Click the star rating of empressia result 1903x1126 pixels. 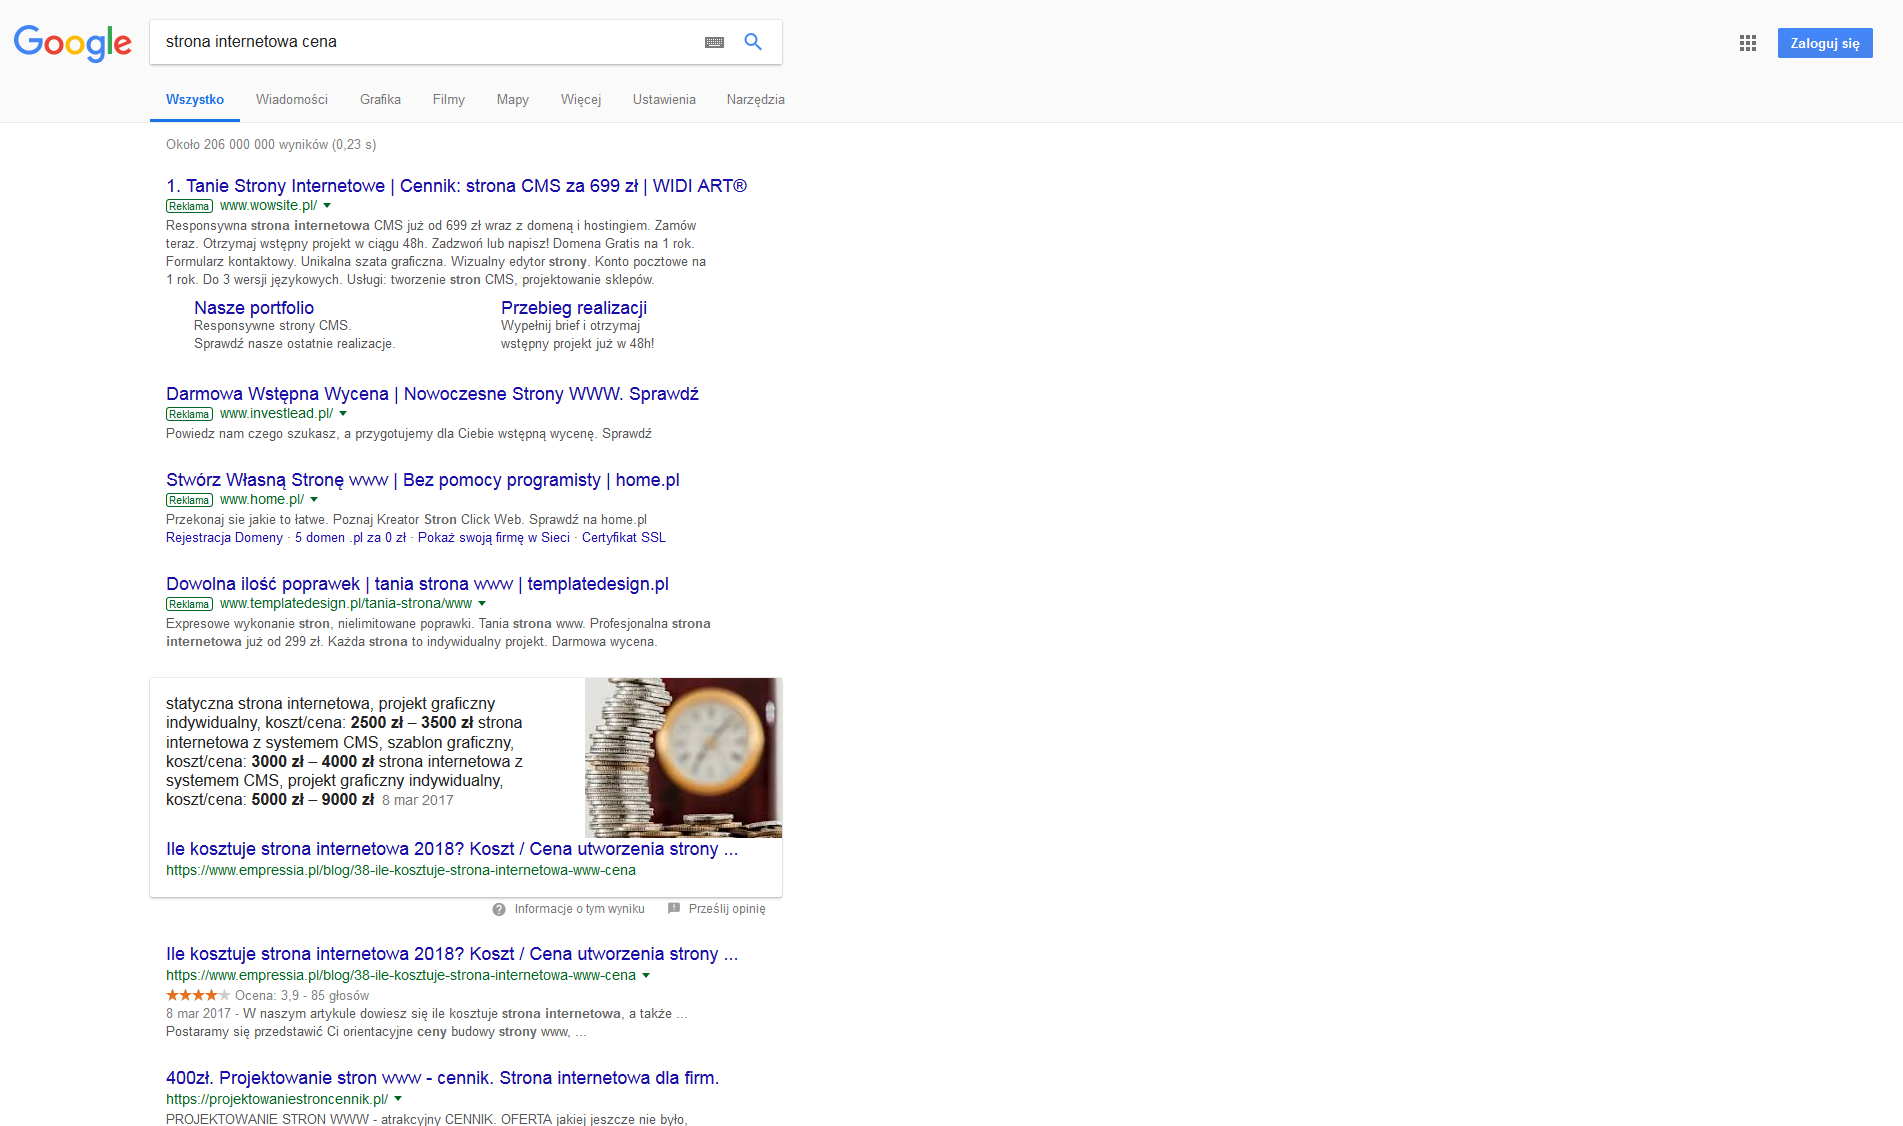198,995
